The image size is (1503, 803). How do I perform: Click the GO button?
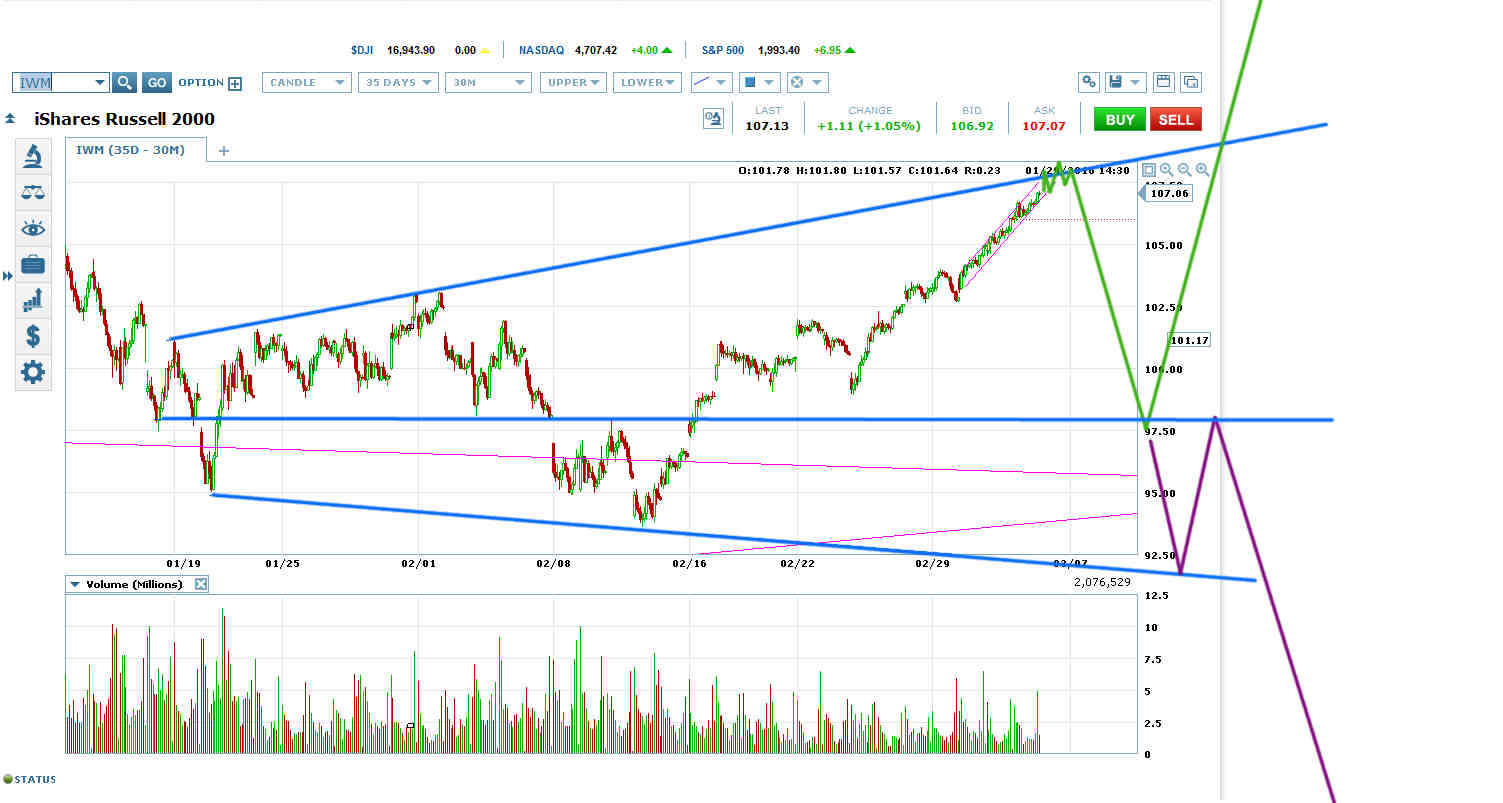pyautogui.click(x=157, y=83)
